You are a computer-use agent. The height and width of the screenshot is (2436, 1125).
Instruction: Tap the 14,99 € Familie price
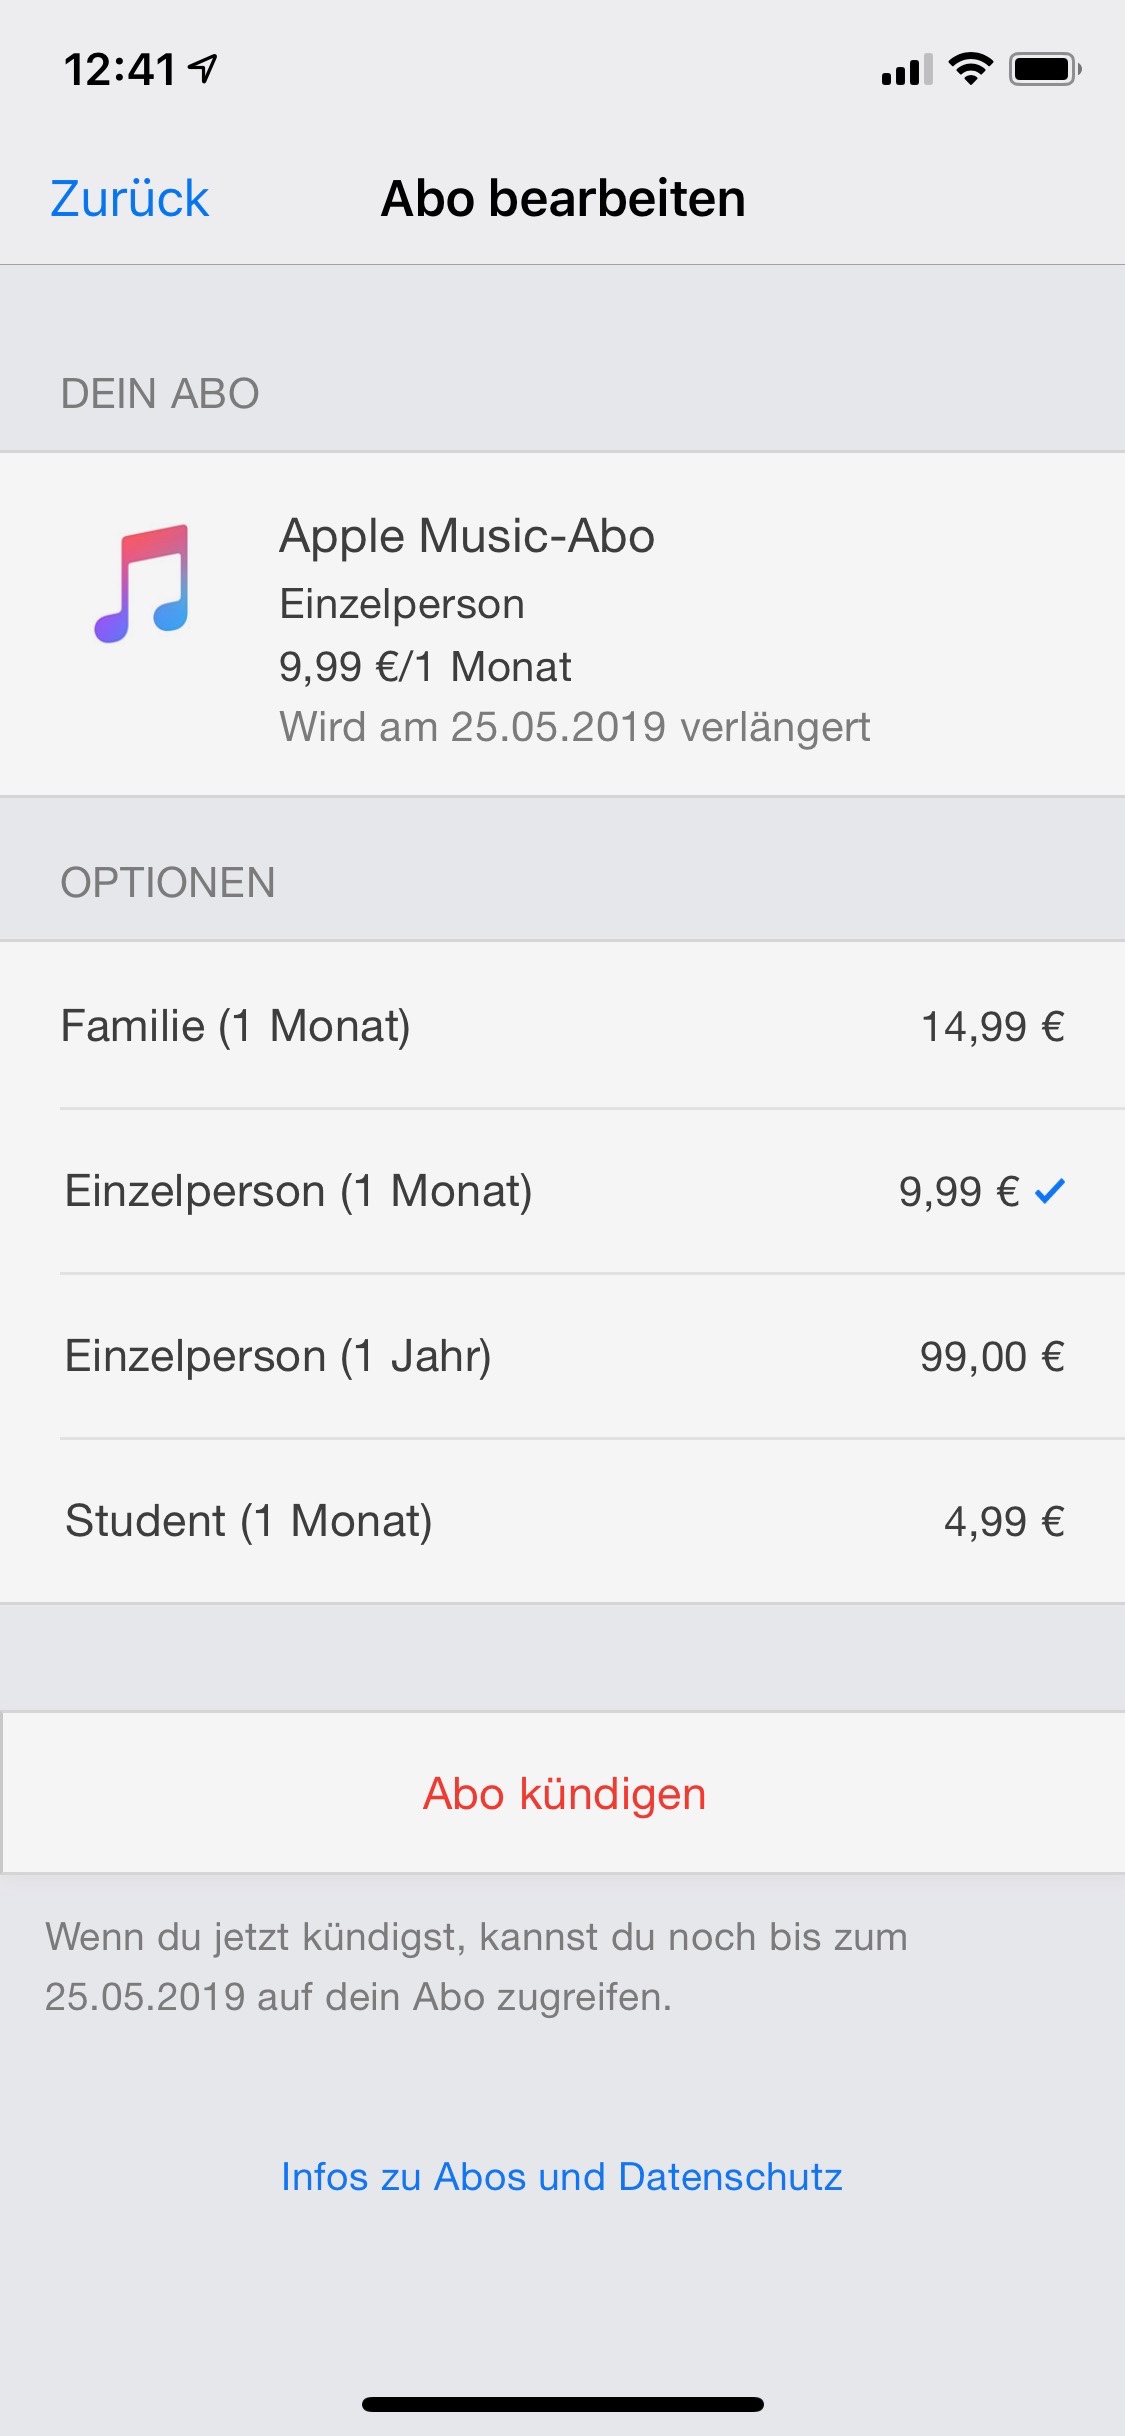click(992, 1026)
